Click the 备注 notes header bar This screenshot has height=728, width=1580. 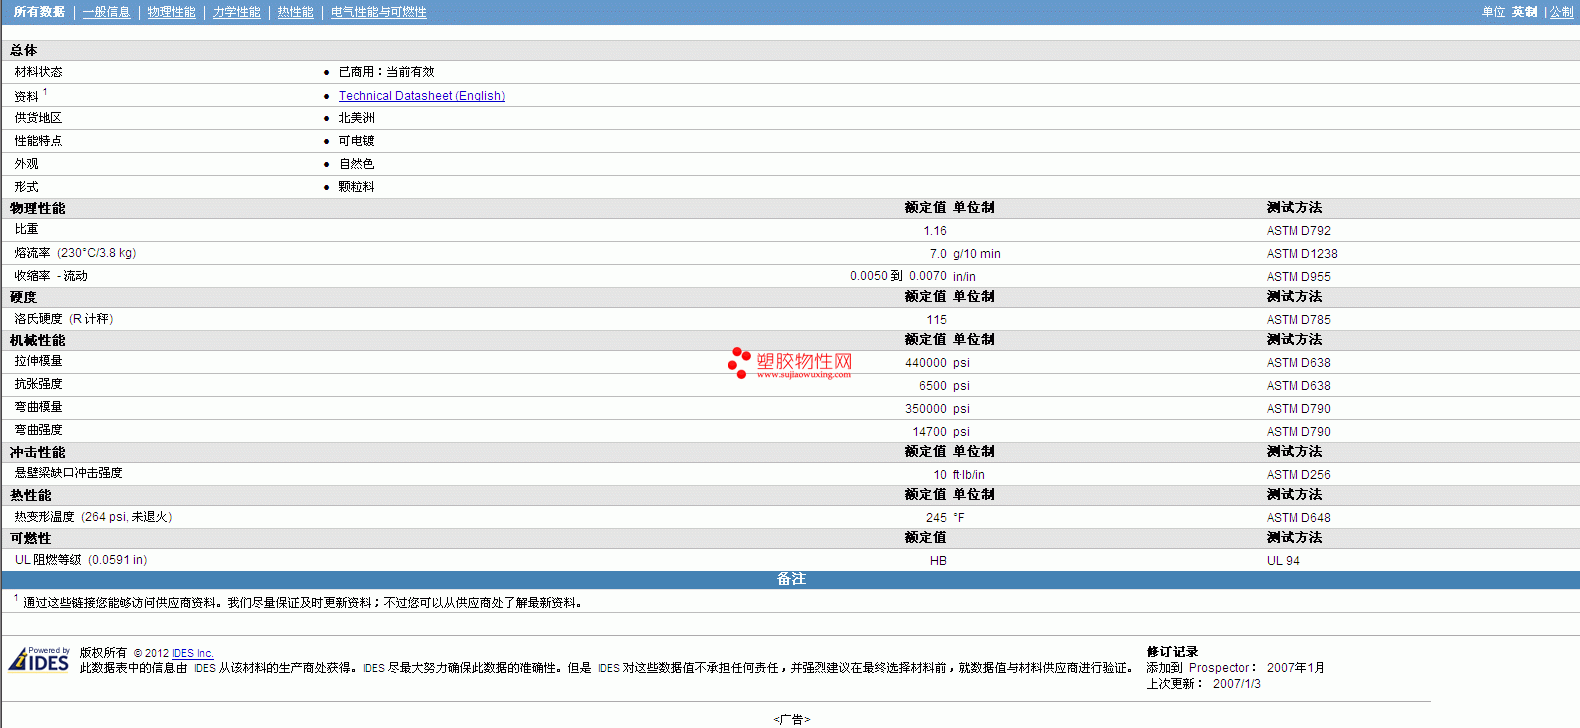[x=790, y=580]
